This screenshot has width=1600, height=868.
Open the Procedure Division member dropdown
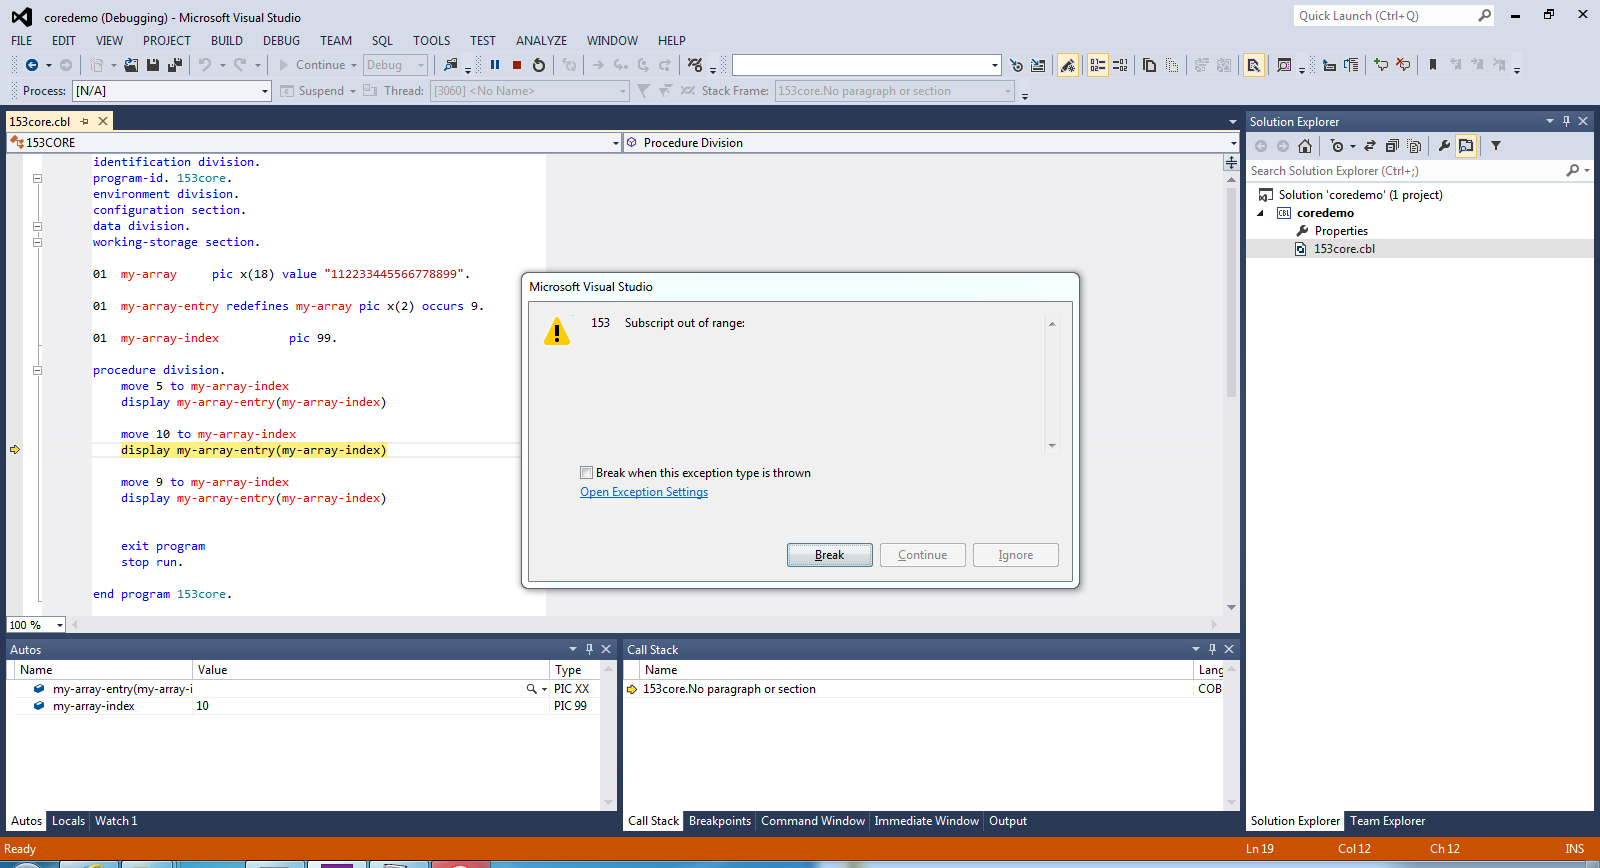point(1233,143)
